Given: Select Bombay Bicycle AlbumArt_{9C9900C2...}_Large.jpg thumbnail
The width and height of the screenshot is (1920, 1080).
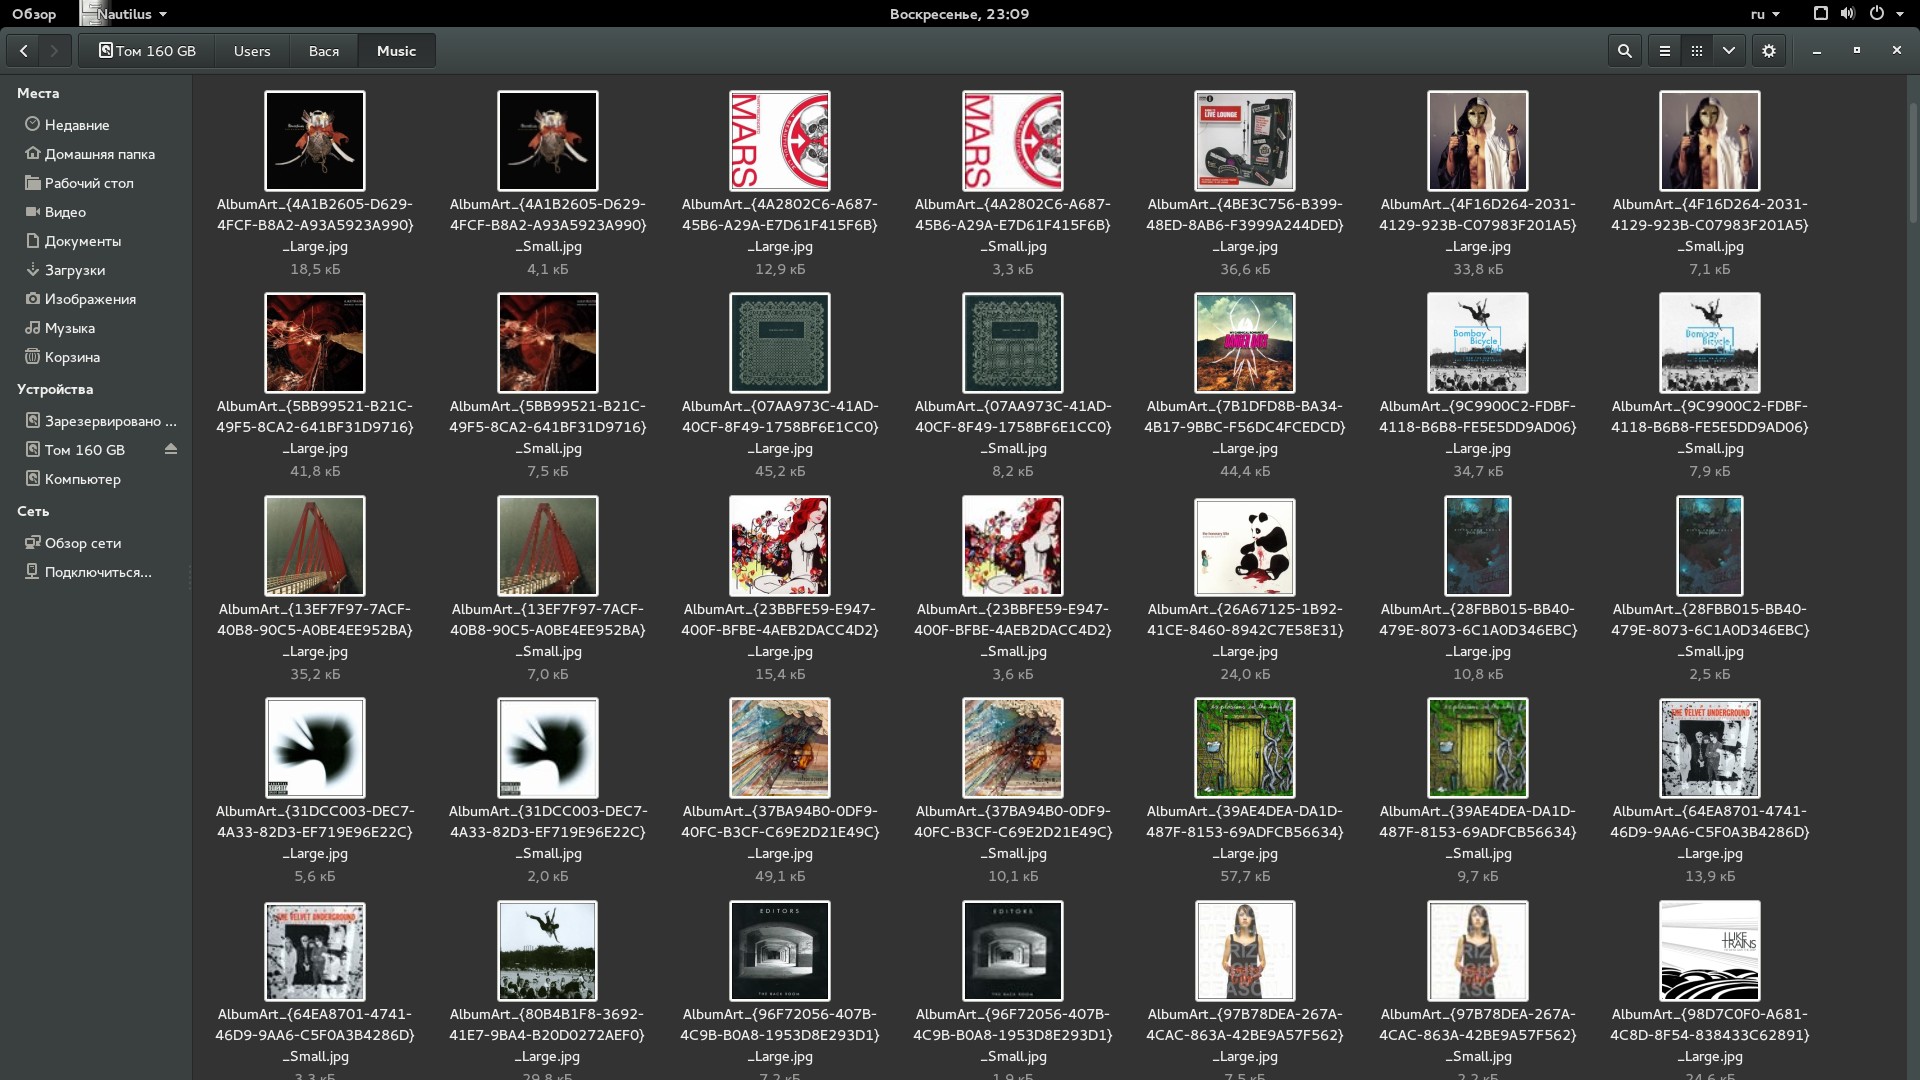Looking at the screenshot, I should (1478, 343).
